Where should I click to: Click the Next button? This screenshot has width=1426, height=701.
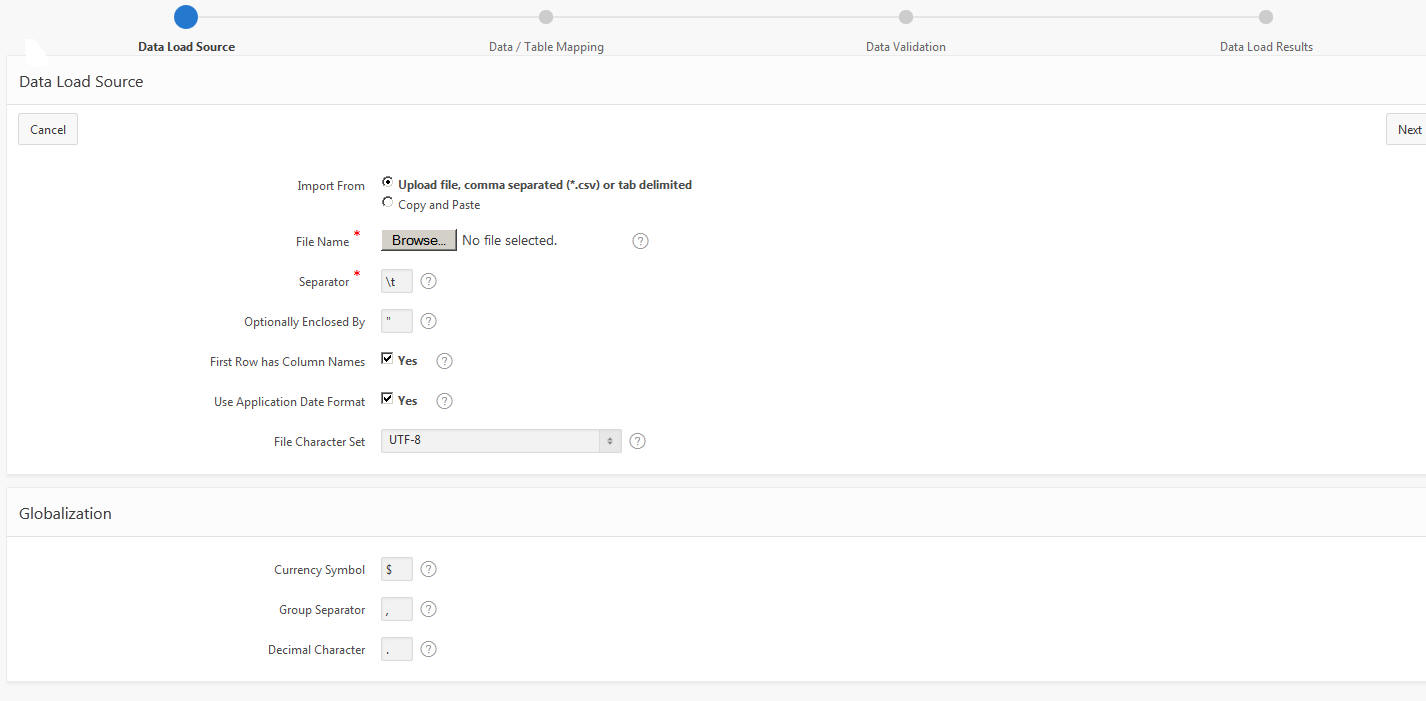1409,129
